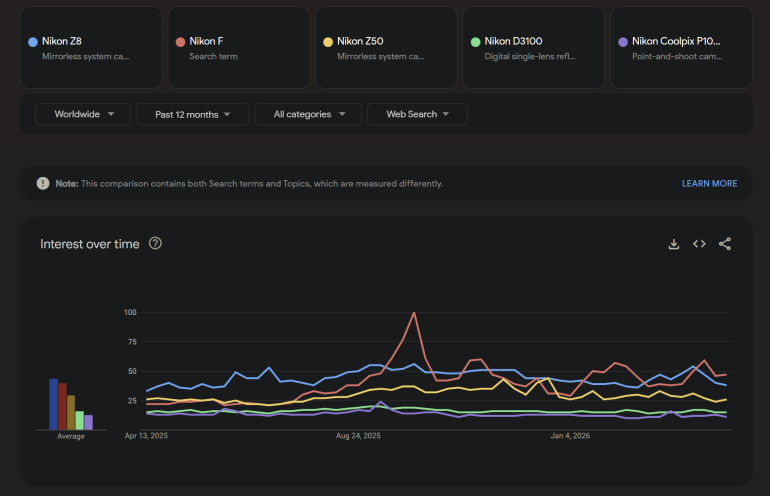770x496 pixels.
Task: Click 'Point-and-shoot cam...' subtitle
Action: [x=677, y=56]
